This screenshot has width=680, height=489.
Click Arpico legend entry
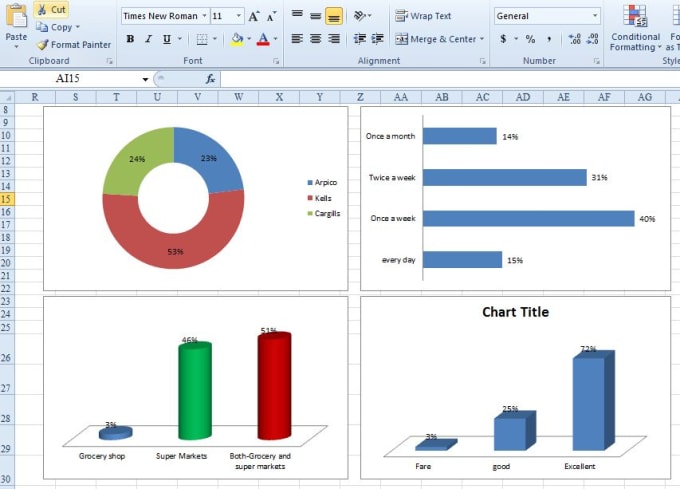pyautogui.click(x=322, y=183)
